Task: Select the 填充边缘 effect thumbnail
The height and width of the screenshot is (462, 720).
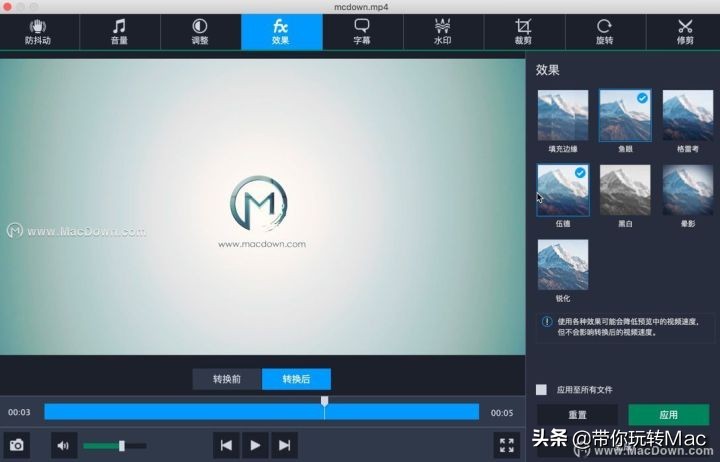Action: [x=563, y=115]
